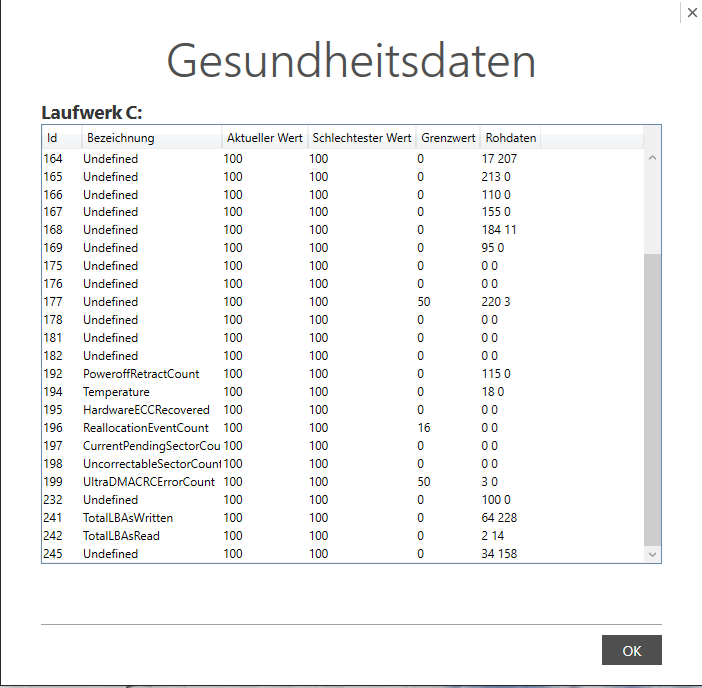Click raw data value 64 228
The image size is (702, 688).
click(x=499, y=517)
